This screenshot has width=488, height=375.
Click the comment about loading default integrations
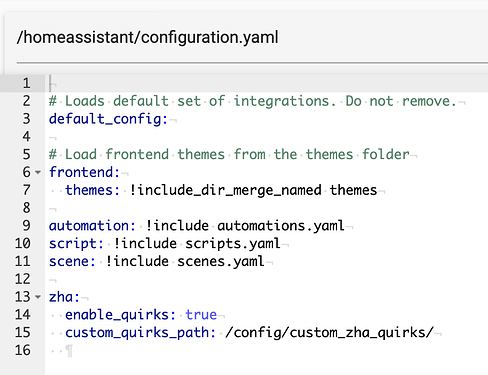[253, 101]
